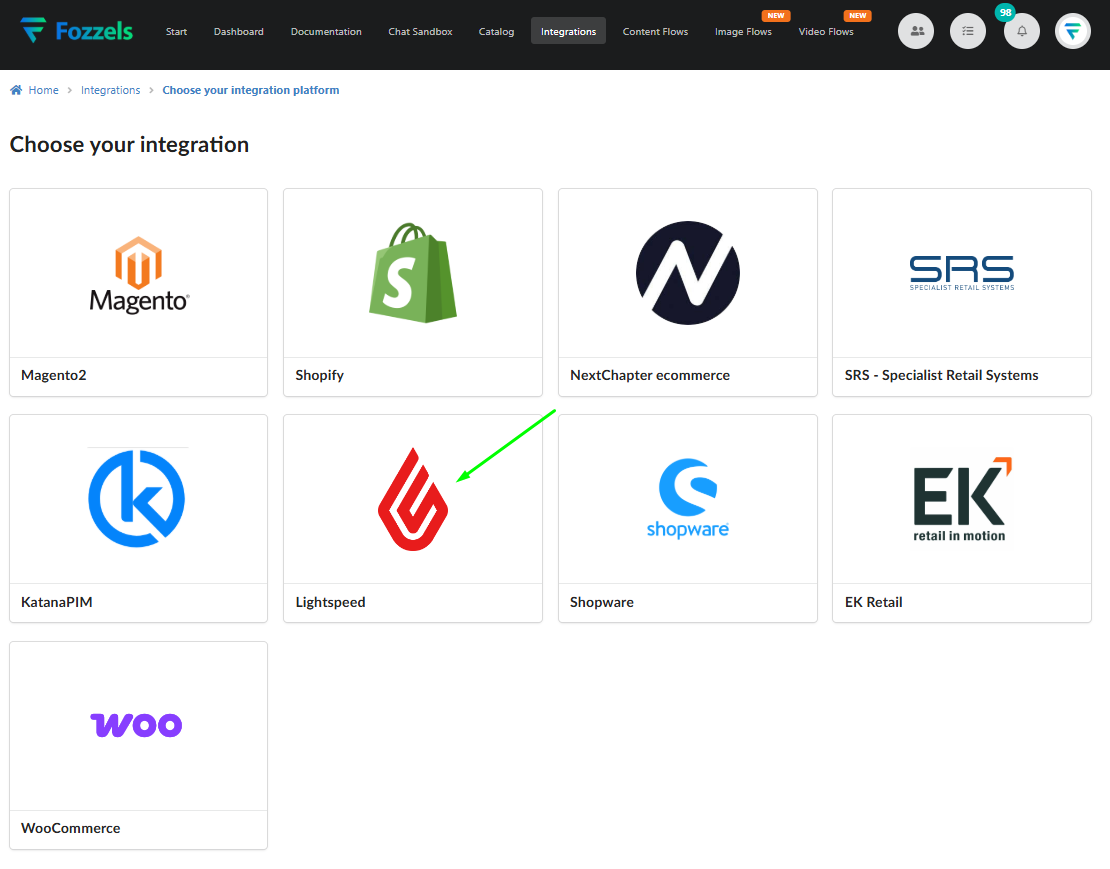
Task: Select the KatanaPIM blue K logo
Action: click(137, 498)
